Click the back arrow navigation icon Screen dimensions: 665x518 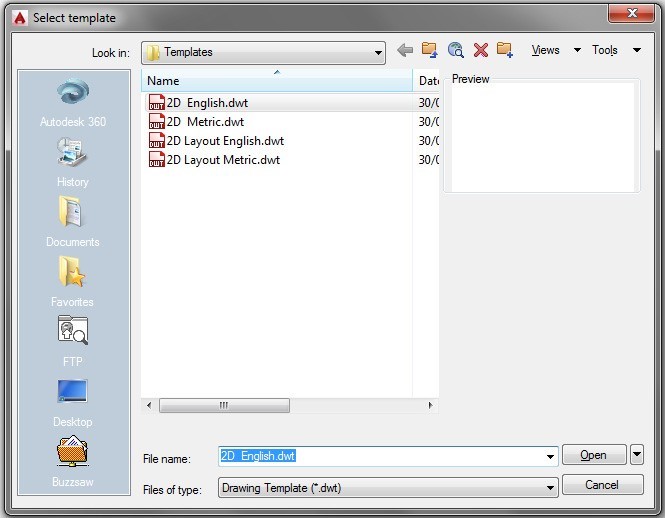(405, 51)
